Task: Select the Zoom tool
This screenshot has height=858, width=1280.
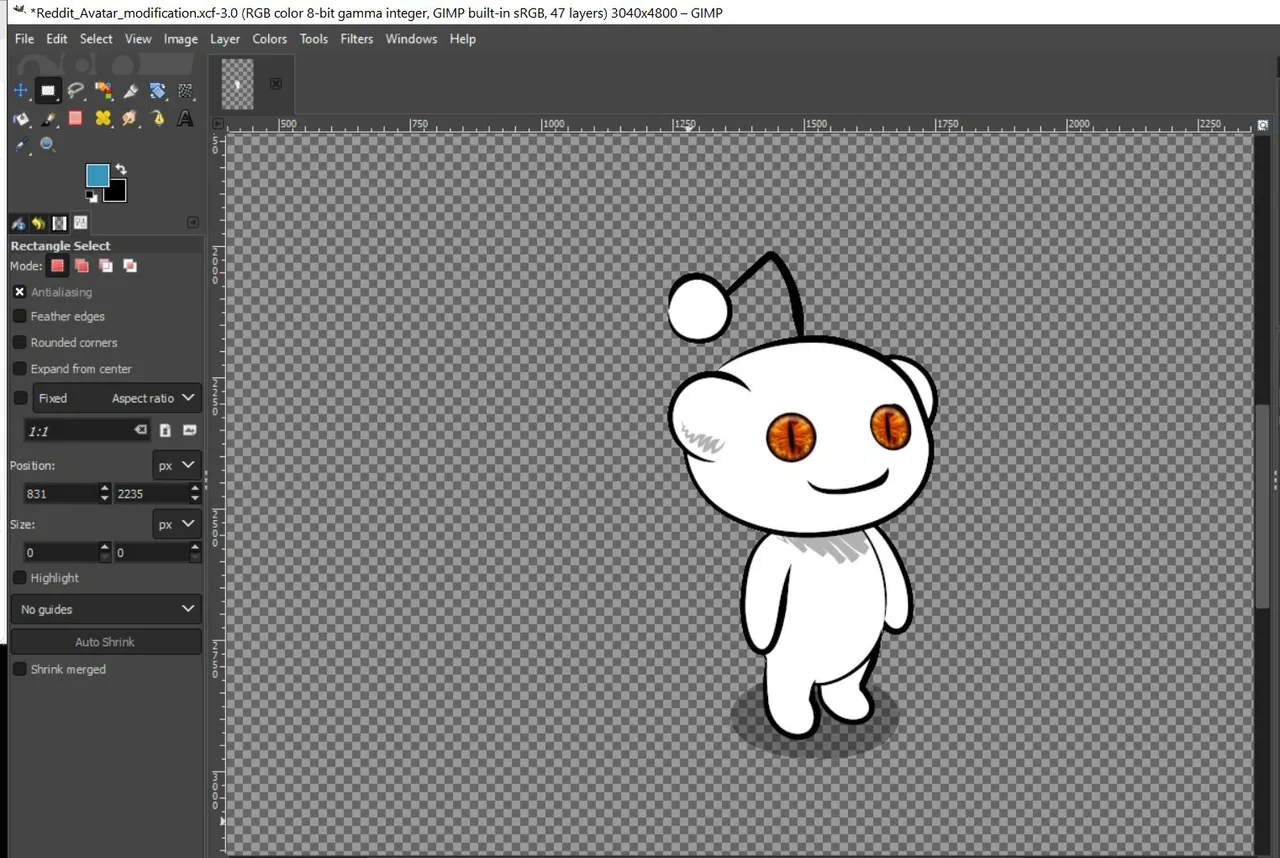Action: (x=47, y=145)
